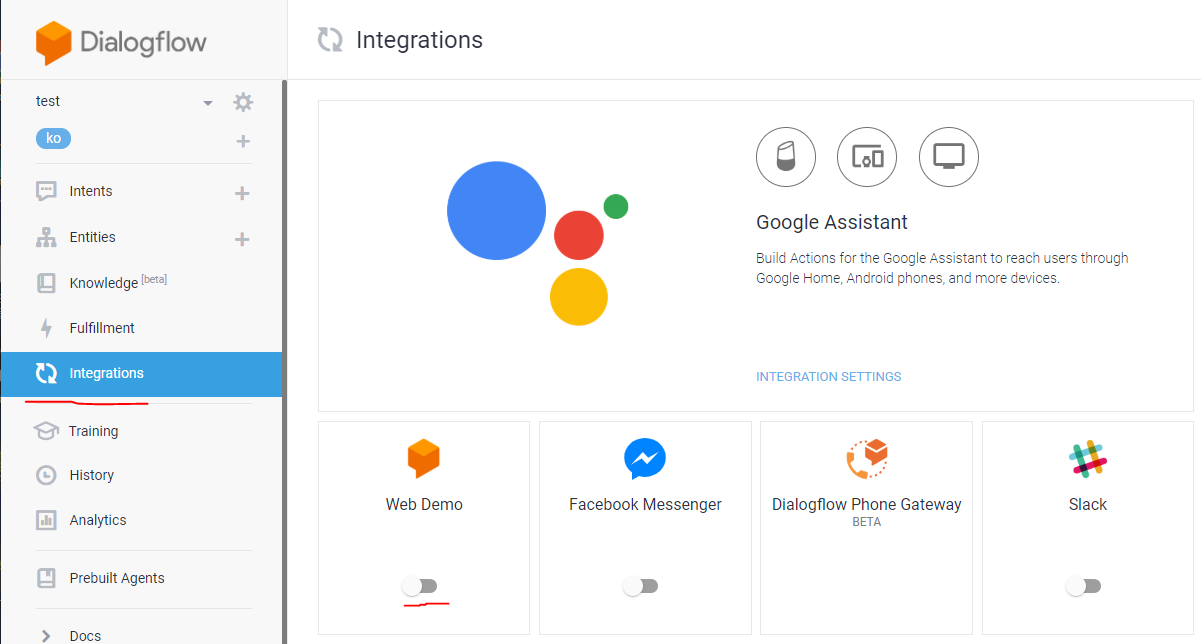The width and height of the screenshot is (1201, 644).
Task: Open the test agent dropdown arrow
Action: click(208, 103)
